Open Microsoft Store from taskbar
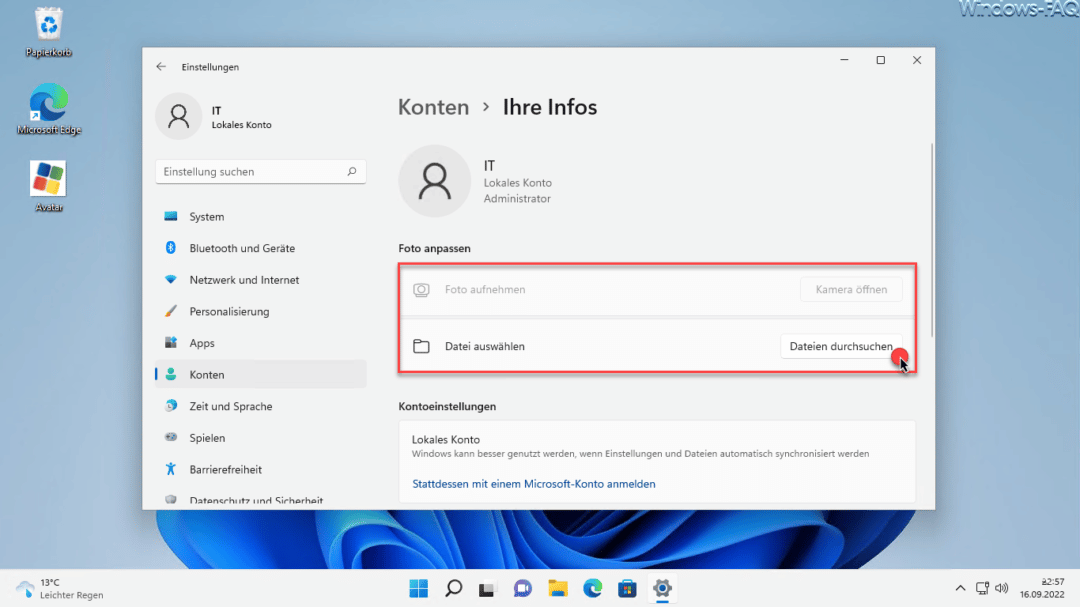 coord(627,588)
